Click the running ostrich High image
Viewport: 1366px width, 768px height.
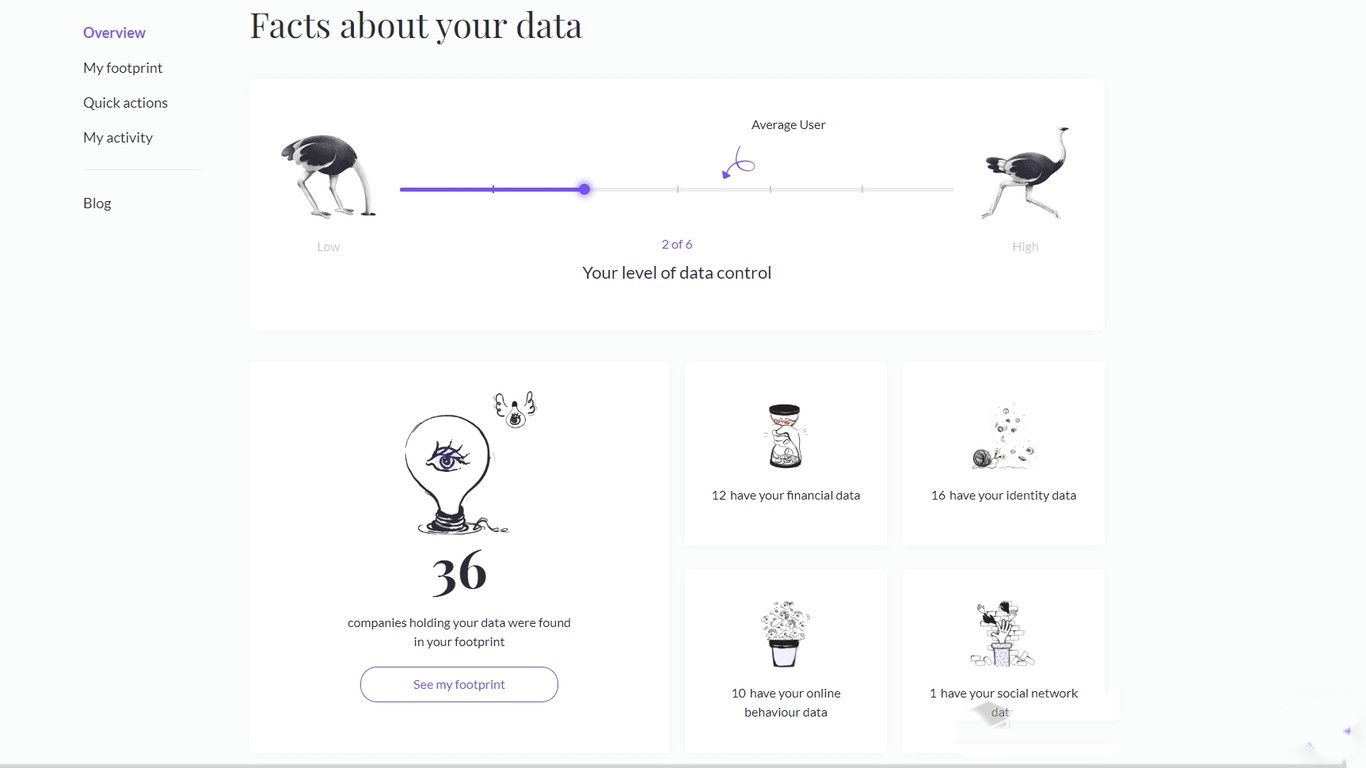coord(1026,172)
